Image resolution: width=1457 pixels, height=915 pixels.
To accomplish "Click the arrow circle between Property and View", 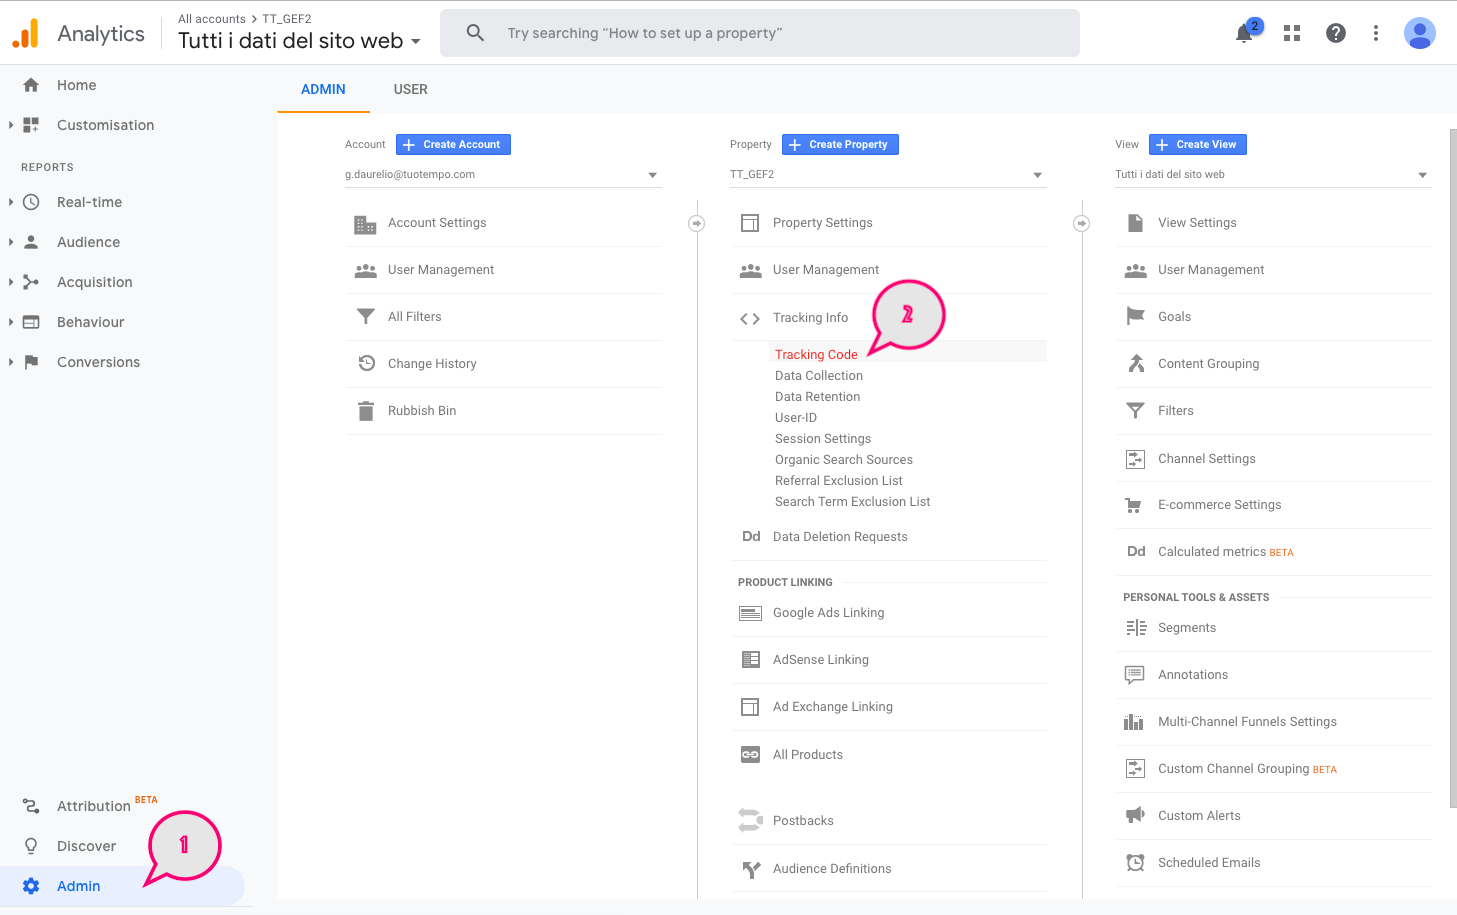I will point(1082,223).
